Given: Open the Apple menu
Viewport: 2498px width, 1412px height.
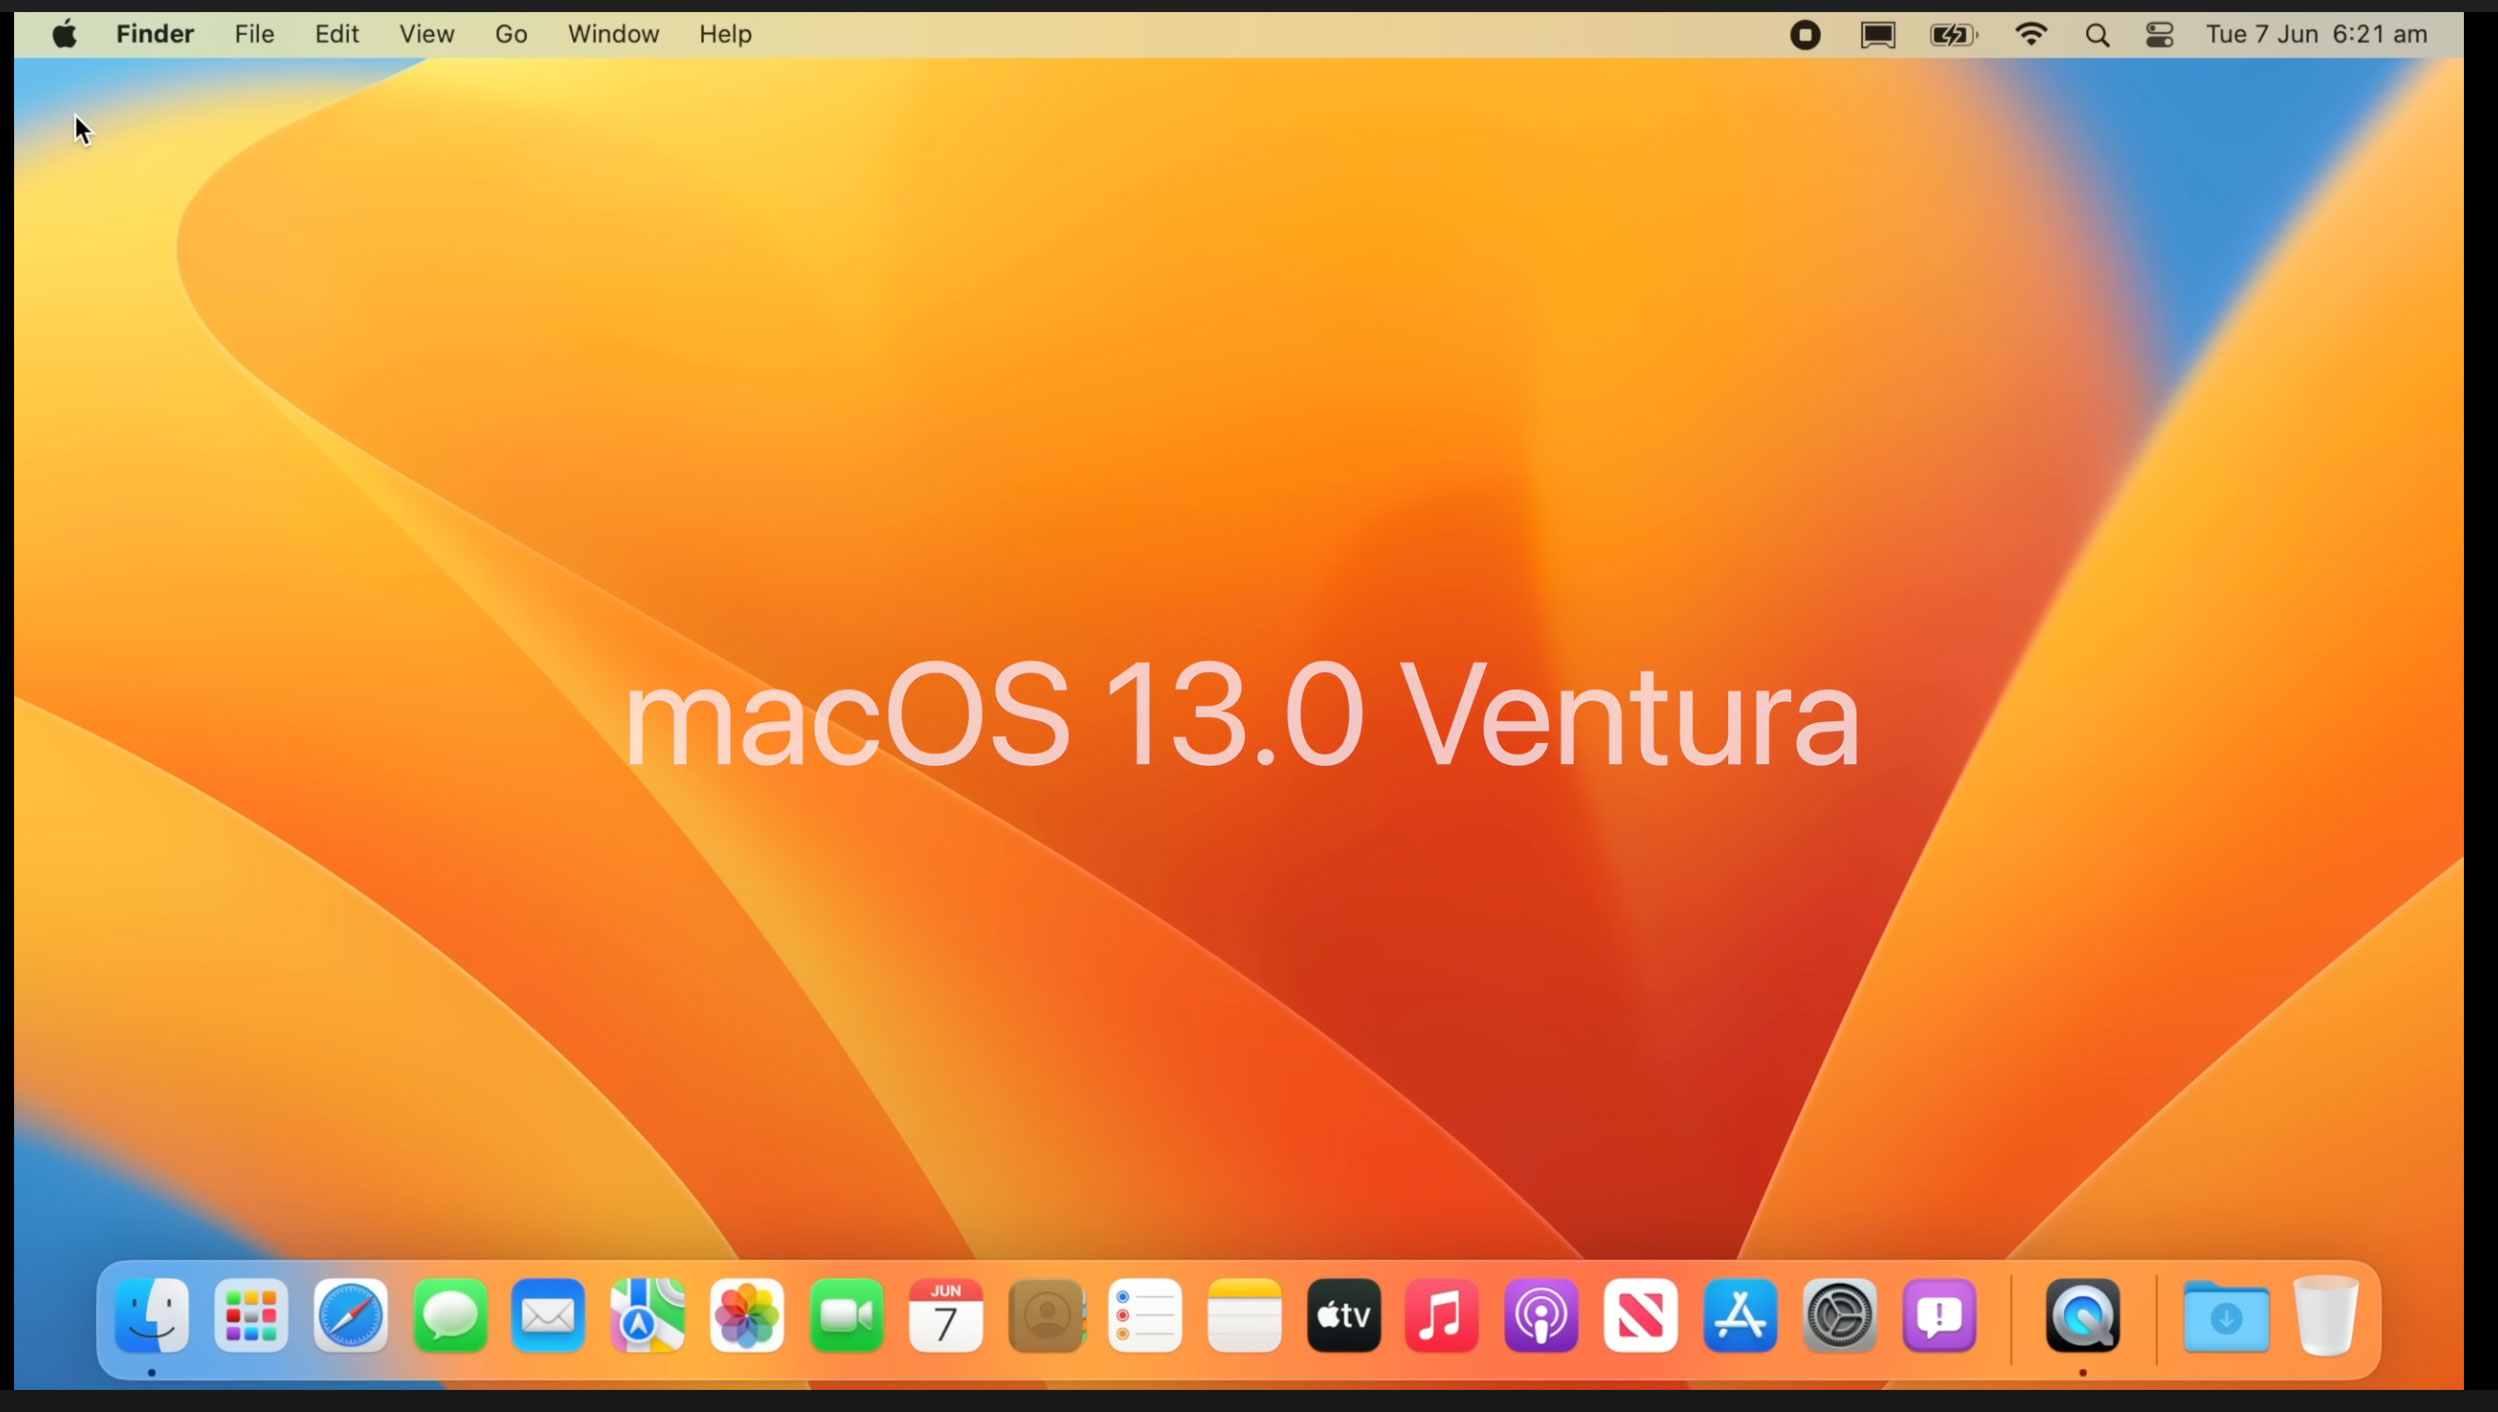Looking at the screenshot, I should coord(65,34).
